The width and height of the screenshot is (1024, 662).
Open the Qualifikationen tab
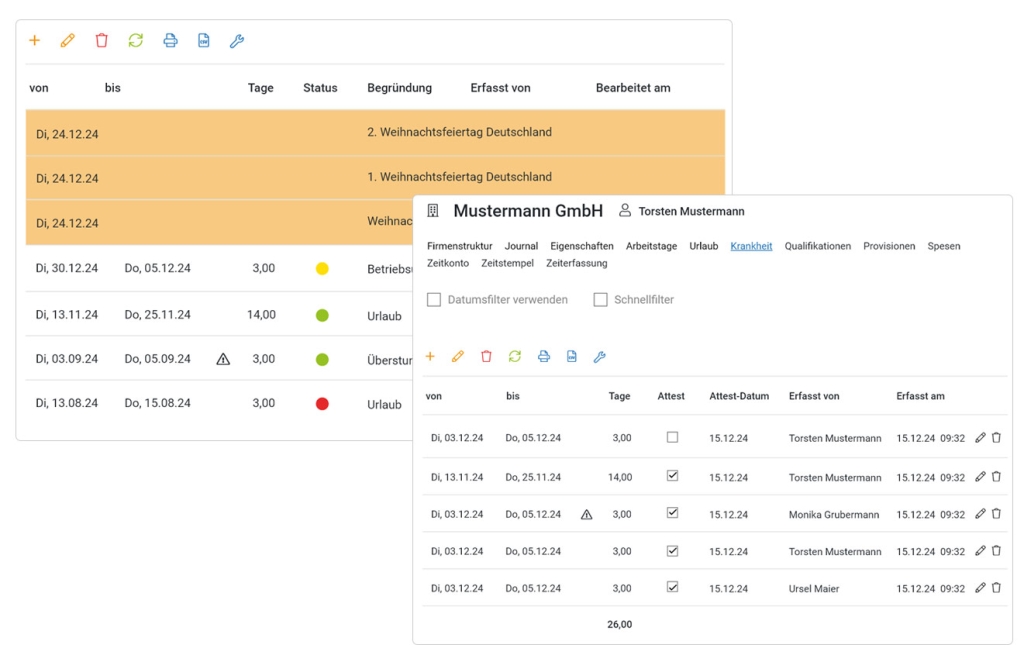point(818,246)
